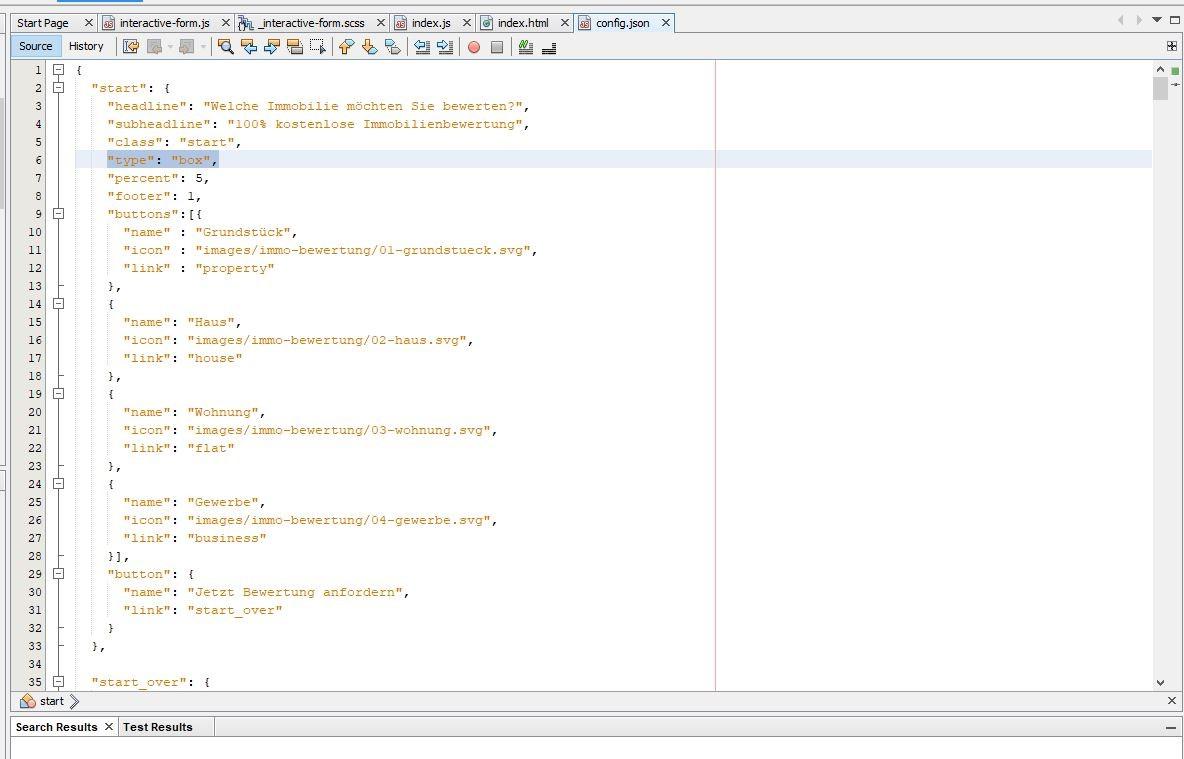Viewport: 1184px width, 759px height.
Task: Jump to next bookmark icon
Action: [369, 46]
